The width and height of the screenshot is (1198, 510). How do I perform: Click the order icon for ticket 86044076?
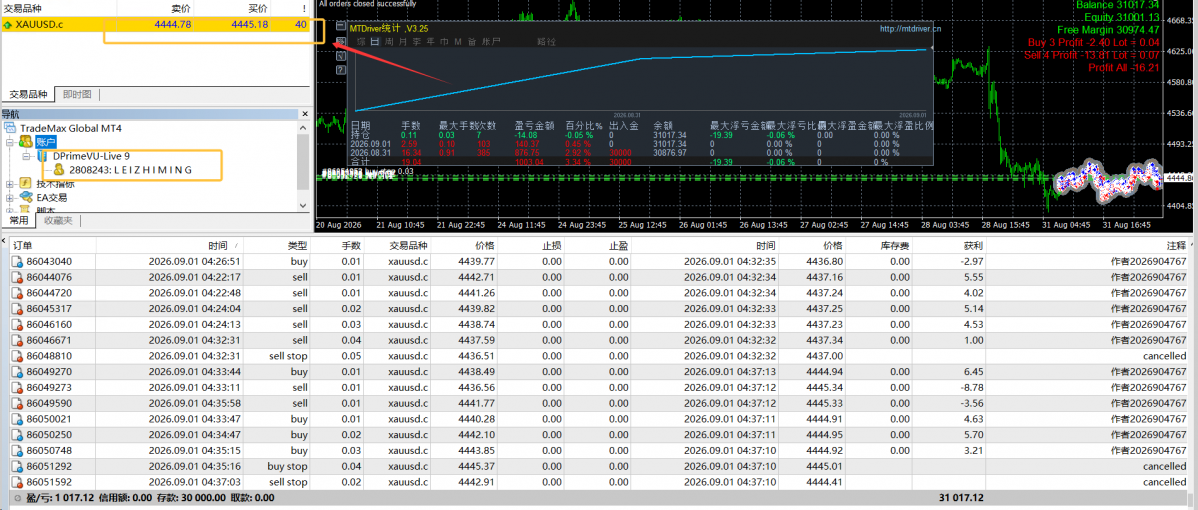click(x=17, y=277)
